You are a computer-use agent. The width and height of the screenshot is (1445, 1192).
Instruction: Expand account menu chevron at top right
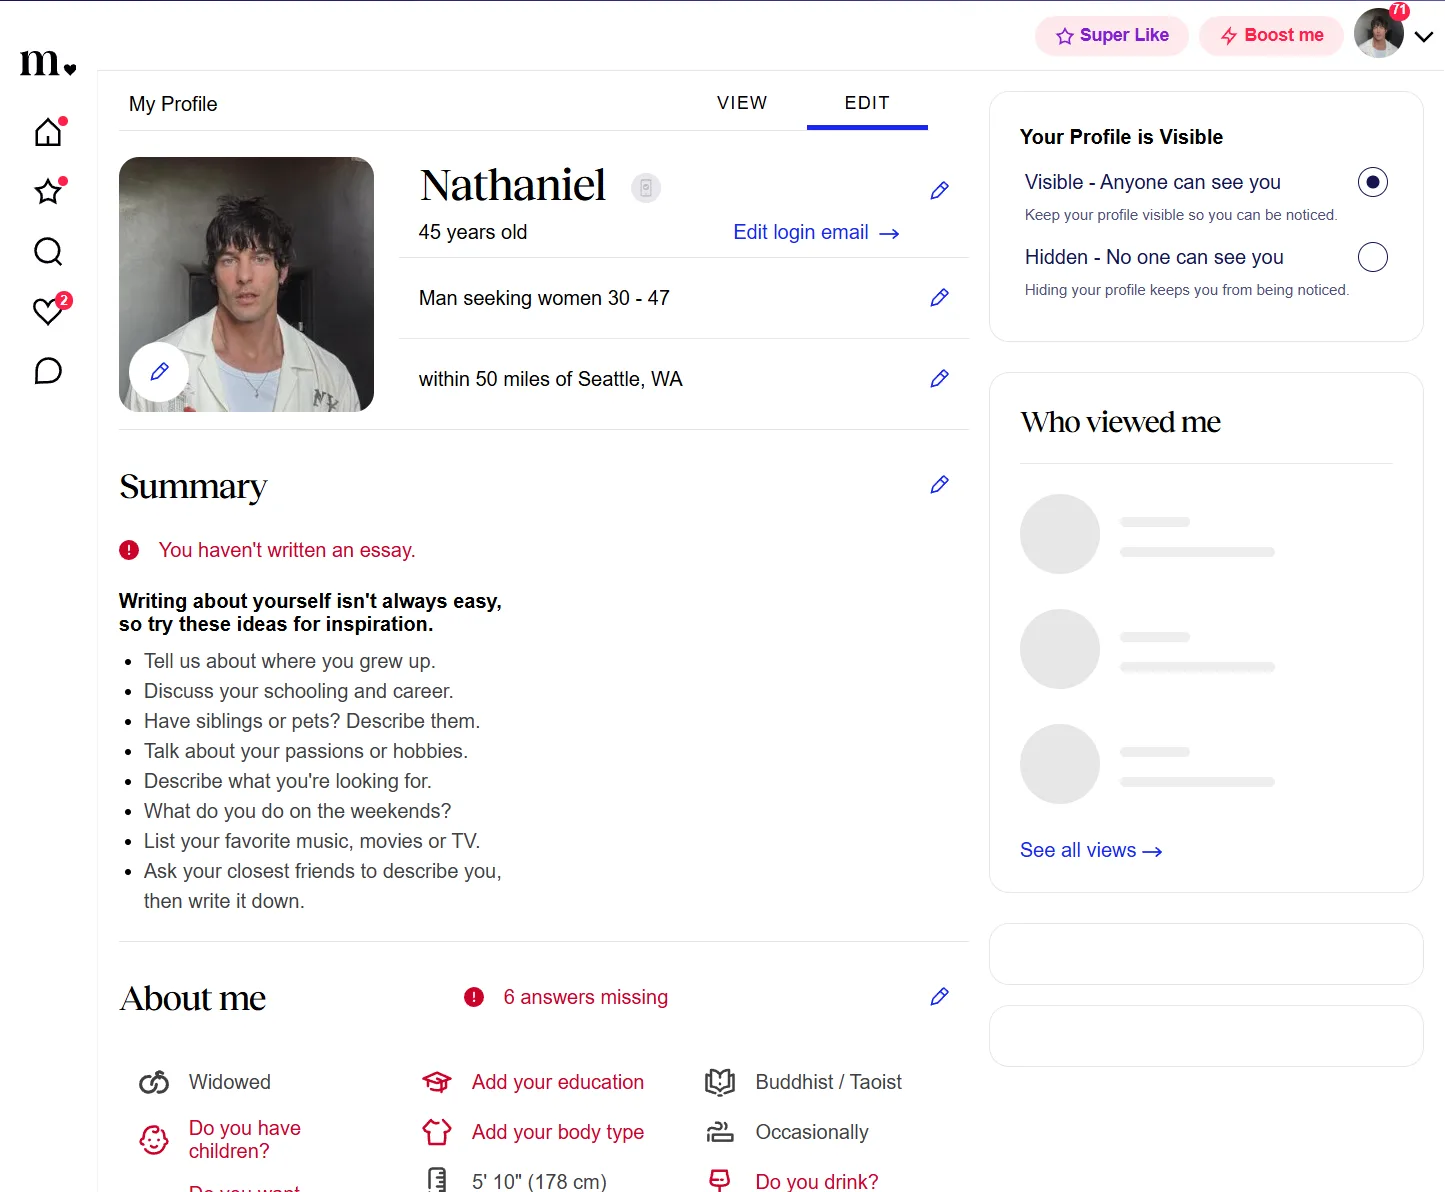coord(1424,36)
